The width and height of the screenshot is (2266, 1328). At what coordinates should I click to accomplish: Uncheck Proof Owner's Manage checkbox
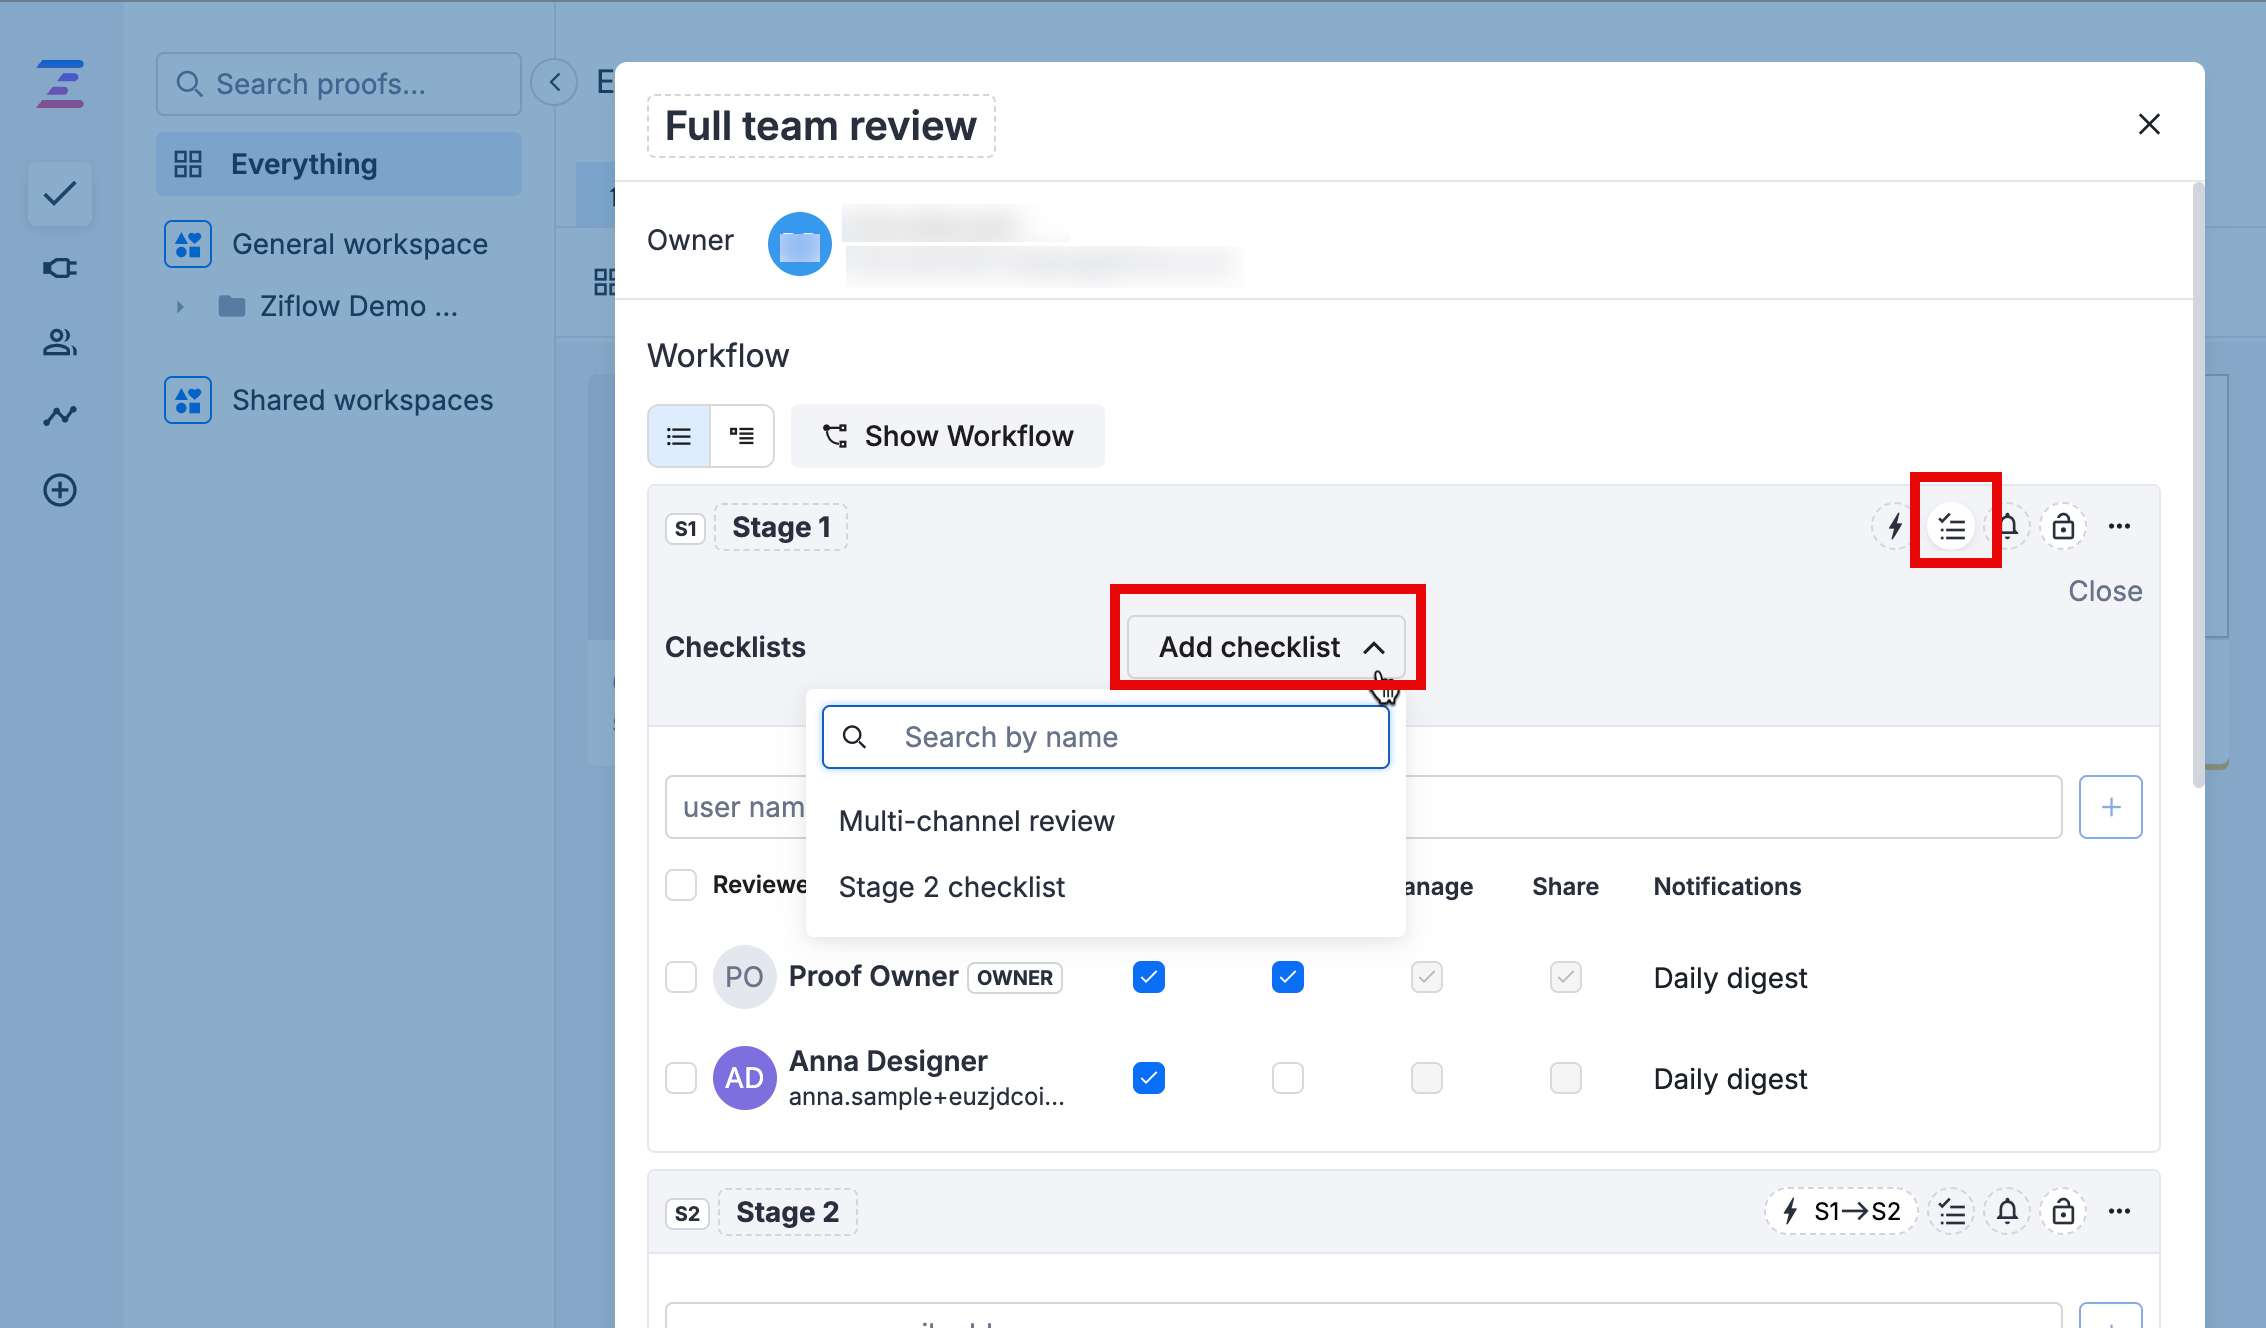tap(1427, 977)
